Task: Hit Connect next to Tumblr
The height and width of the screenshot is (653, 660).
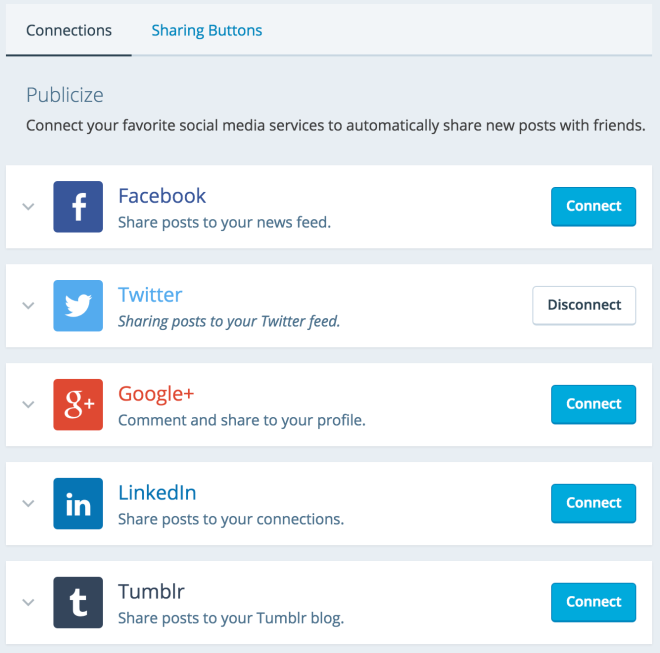Action: (593, 602)
